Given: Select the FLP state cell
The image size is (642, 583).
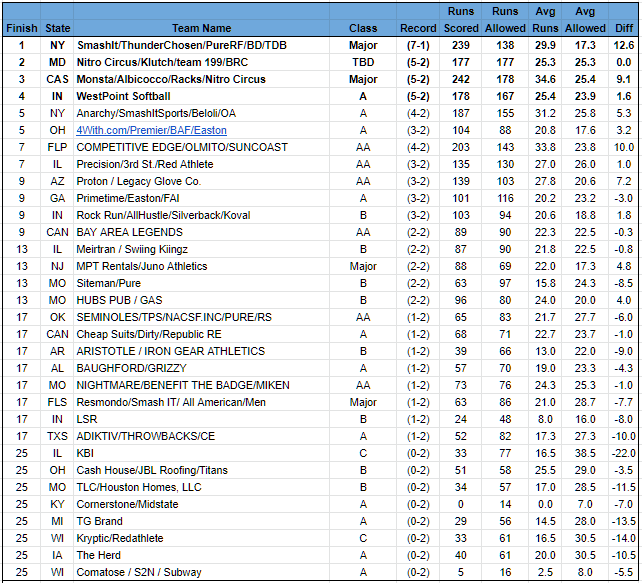Looking at the screenshot, I should click(x=57, y=147).
